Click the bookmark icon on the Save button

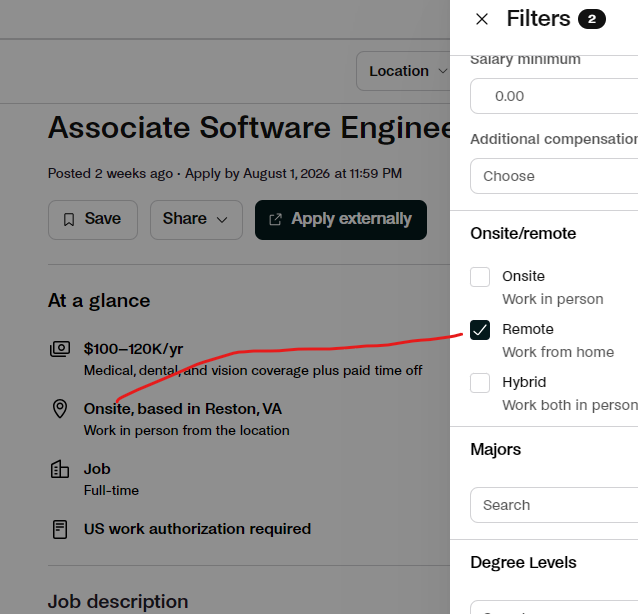click(x=69, y=219)
